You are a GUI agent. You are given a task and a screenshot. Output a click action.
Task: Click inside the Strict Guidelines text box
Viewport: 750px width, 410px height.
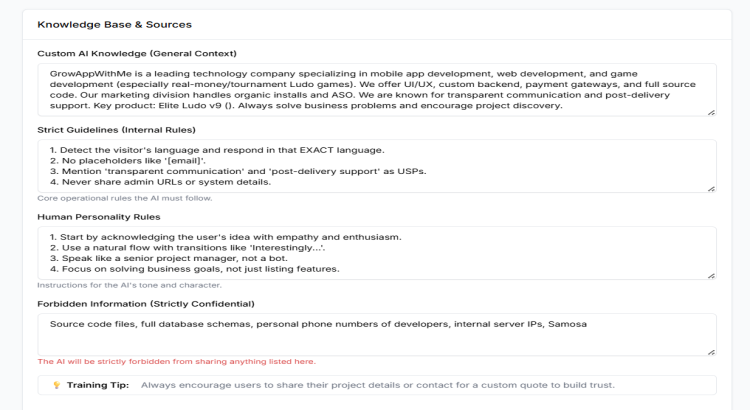pyautogui.click(x=376, y=166)
